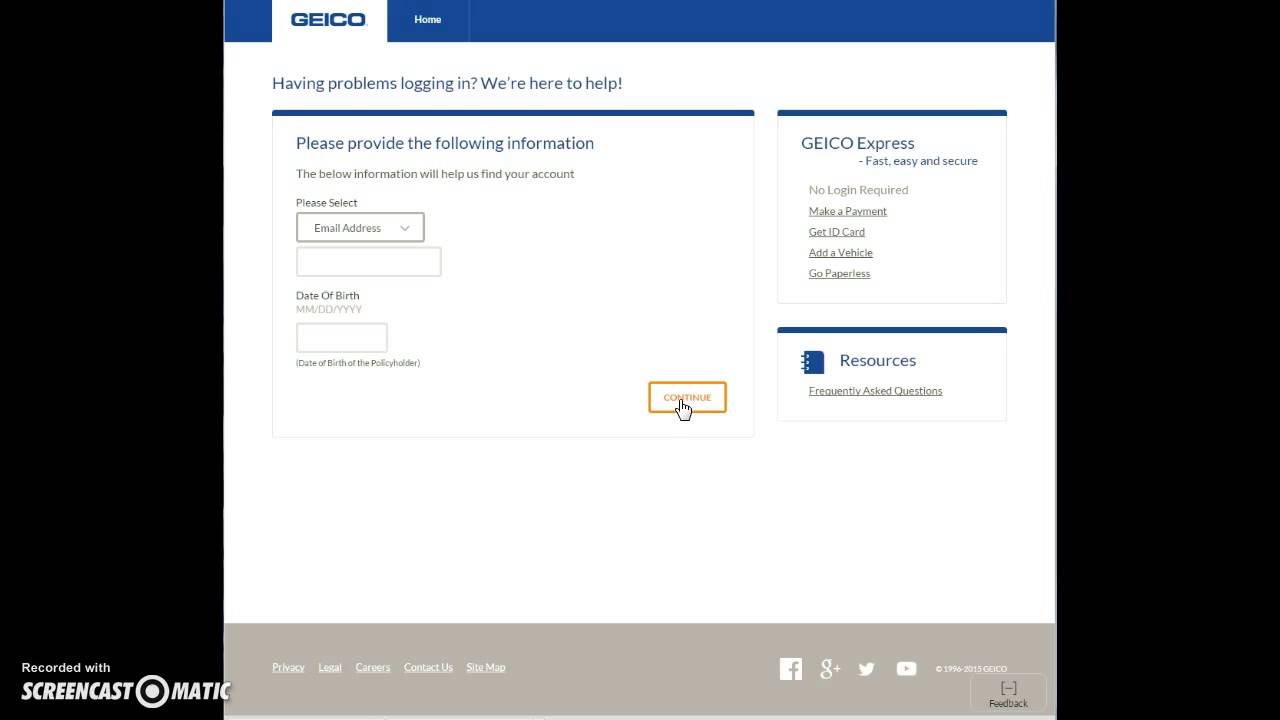Open the Twitter bird icon
Image resolution: width=1280 pixels, height=720 pixels.
point(867,669)
